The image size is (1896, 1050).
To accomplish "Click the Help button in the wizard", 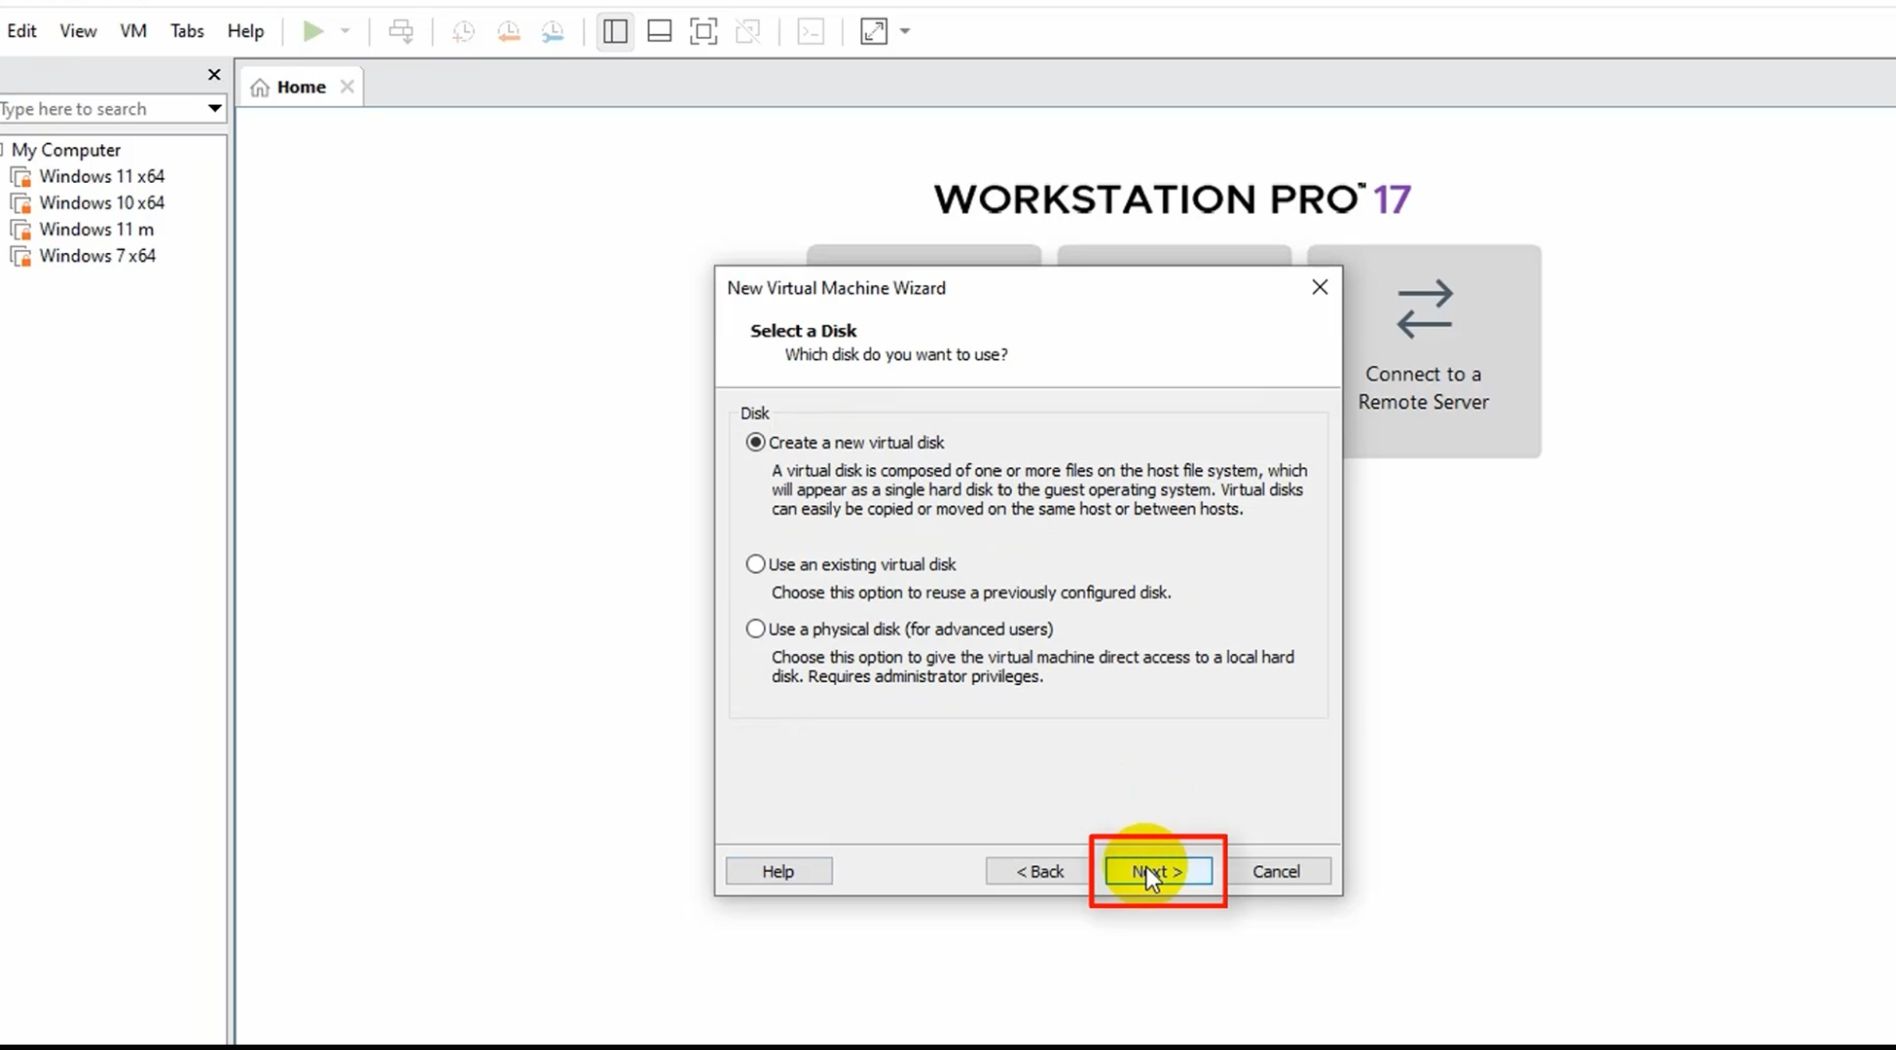I will [x=778, y=871].
